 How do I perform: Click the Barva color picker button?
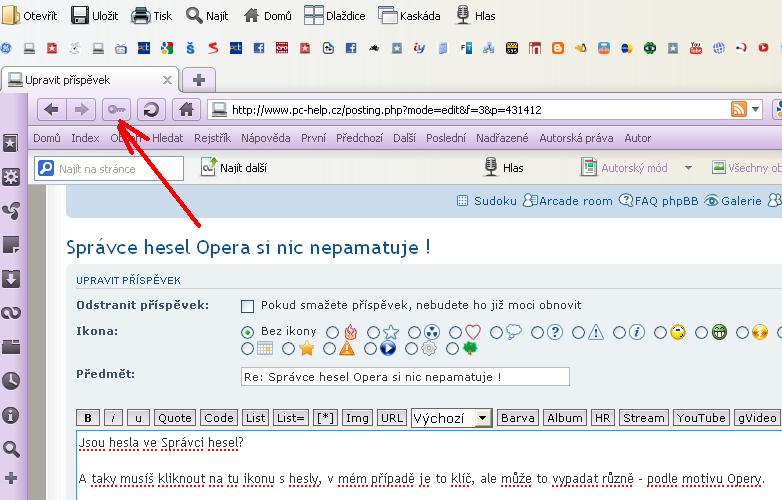[x=517, y=418]
